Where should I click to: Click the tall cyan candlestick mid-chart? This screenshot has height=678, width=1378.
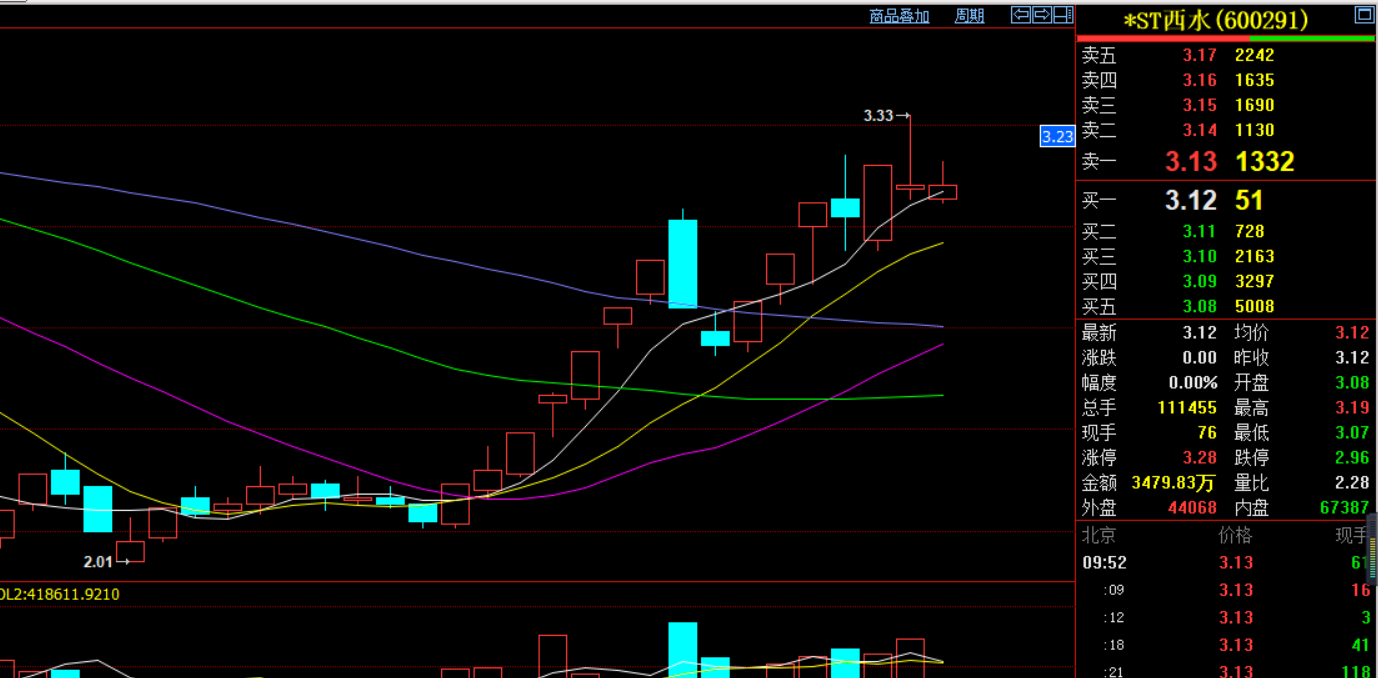point(683,263)
